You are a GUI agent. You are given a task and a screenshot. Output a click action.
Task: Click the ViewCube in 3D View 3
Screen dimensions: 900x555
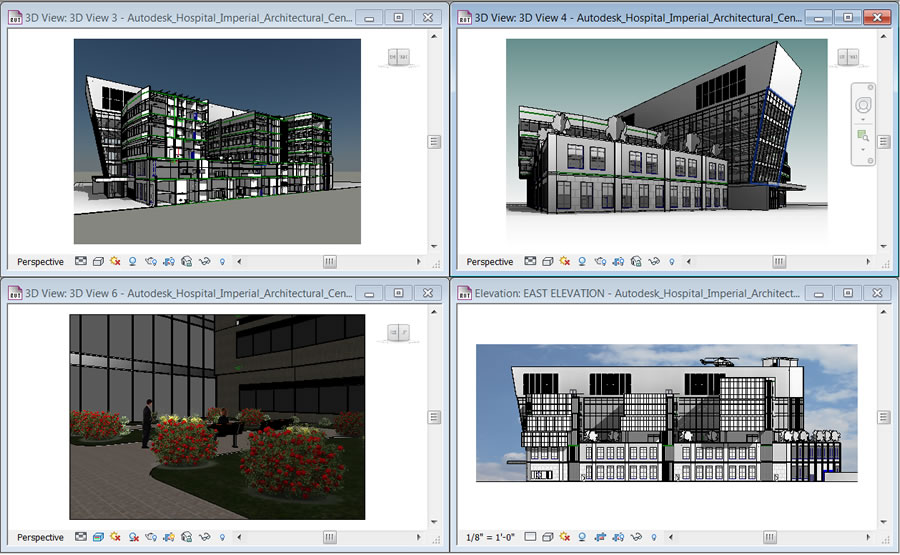[398, 57]
